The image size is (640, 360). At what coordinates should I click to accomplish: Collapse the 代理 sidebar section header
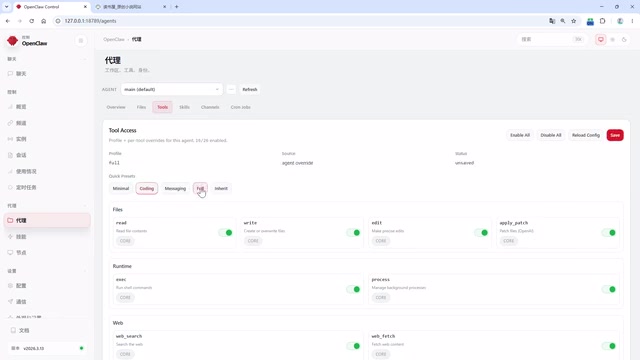tap(47, 206)
